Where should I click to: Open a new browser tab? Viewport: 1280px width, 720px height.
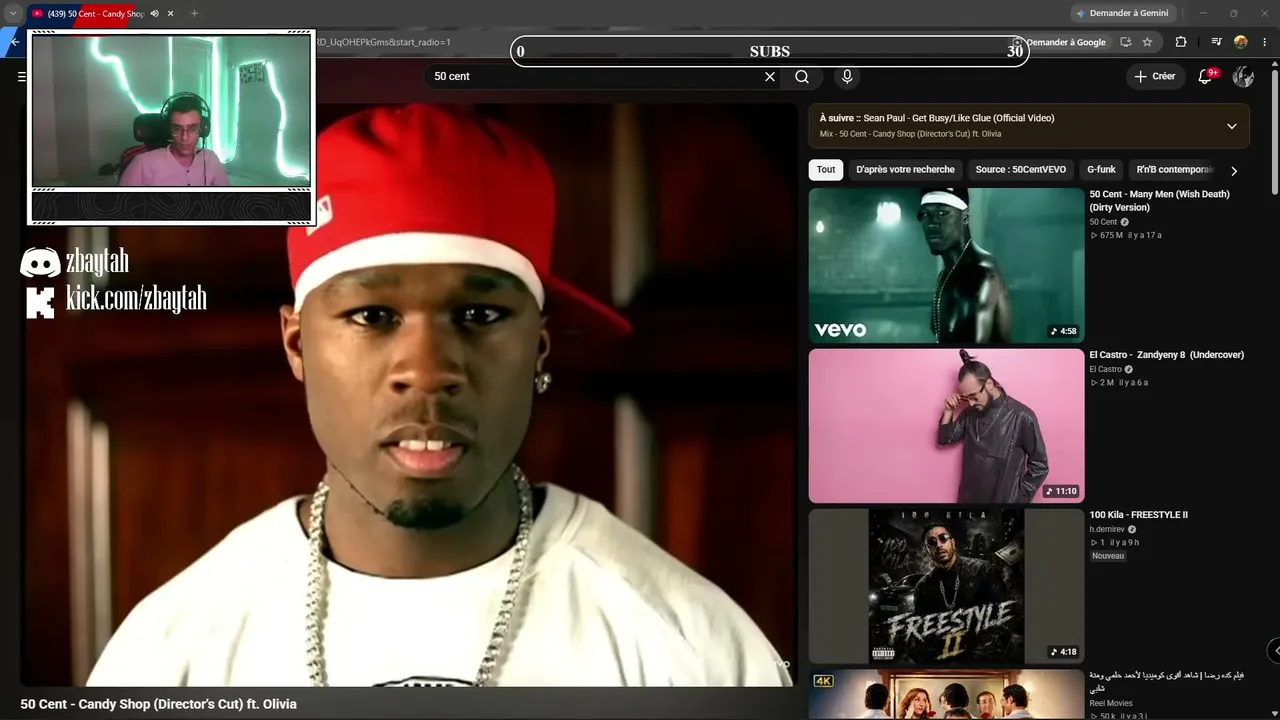(194, 14)
